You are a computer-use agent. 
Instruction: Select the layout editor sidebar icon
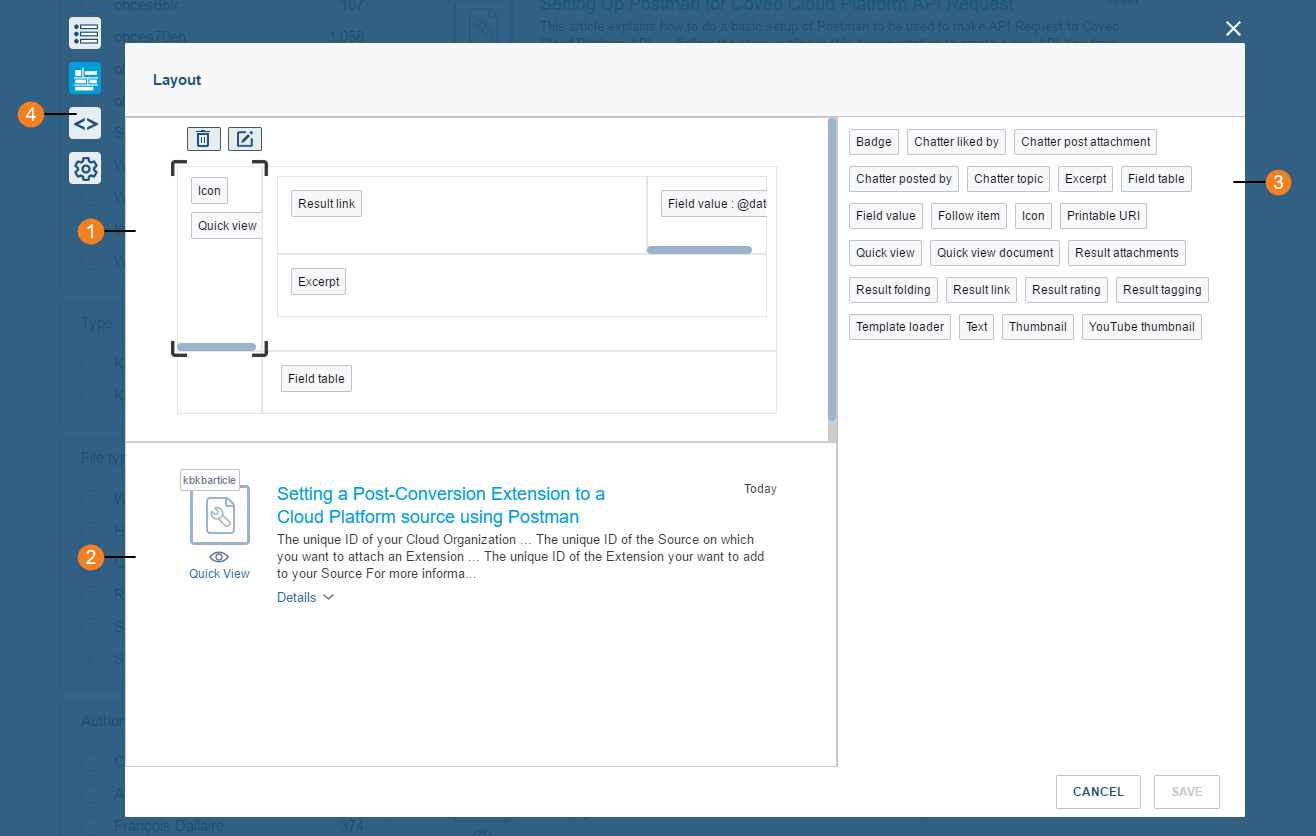(x=85, y=78)
